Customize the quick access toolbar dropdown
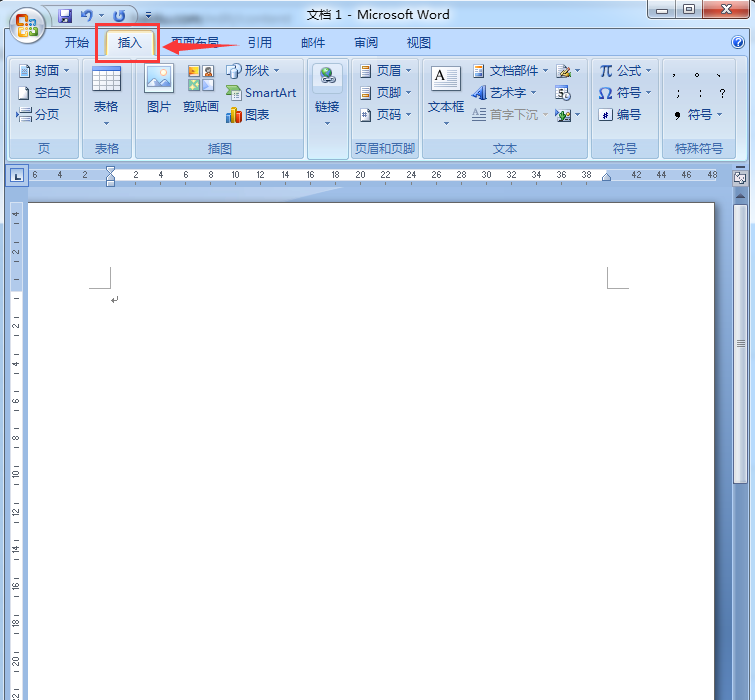The height and width of the screenshot is (700, 755). (148, 16)
